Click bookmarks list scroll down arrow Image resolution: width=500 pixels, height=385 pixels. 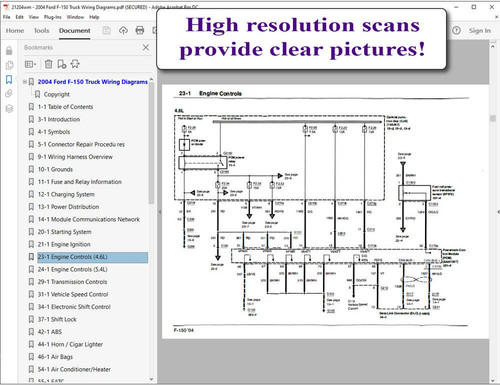point(151,379)
